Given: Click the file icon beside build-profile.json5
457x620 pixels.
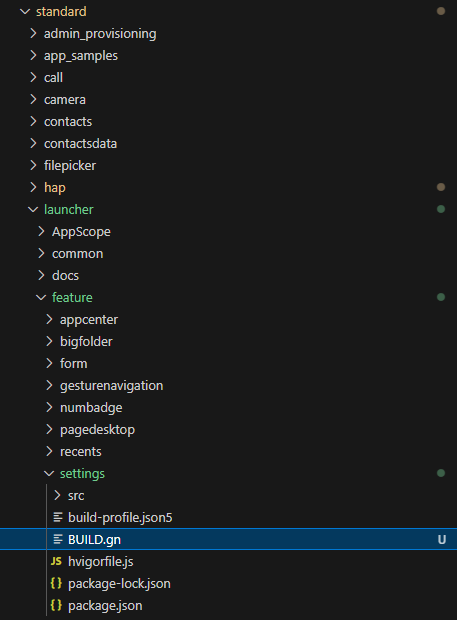Looking at the screenshot, I should pyautogui.click(x=58, y=517).
